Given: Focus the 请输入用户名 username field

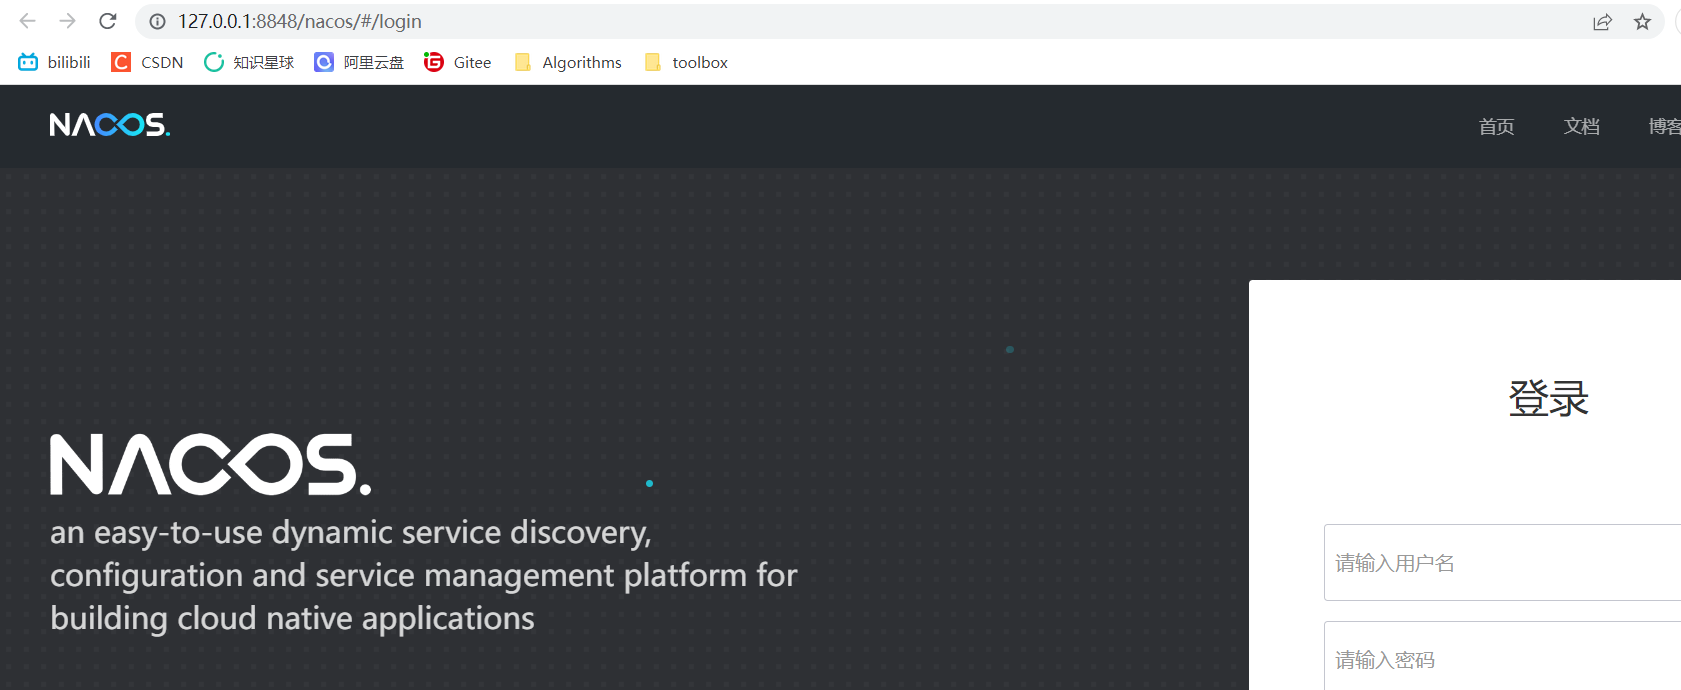Looking at the screenshot, I should pos(1502,563).
